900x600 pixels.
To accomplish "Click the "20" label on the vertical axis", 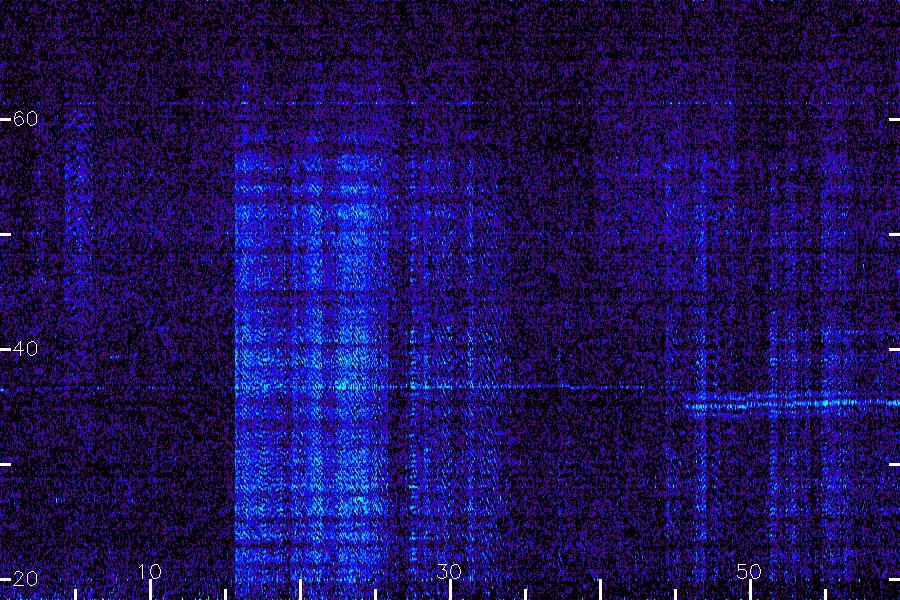I will (x=25, y=578).
